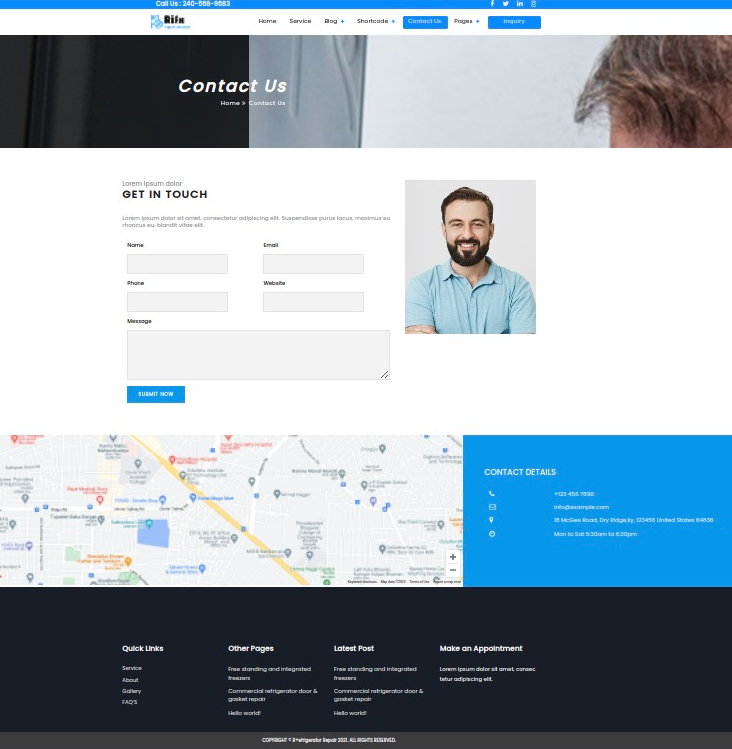
Task: Open the Blog menu item
Action: pyautogui.click(x=331, y=21)
